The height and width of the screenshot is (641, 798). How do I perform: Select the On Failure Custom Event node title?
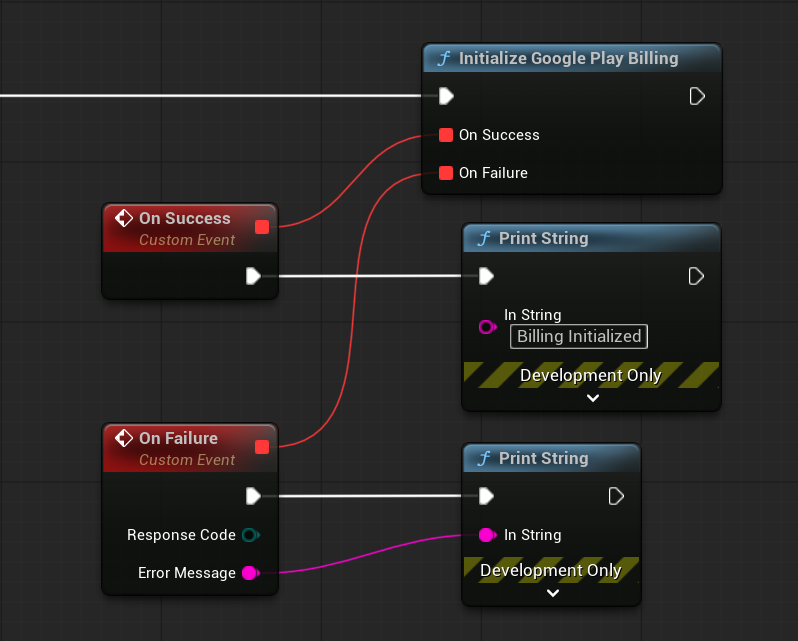(178, 438)
